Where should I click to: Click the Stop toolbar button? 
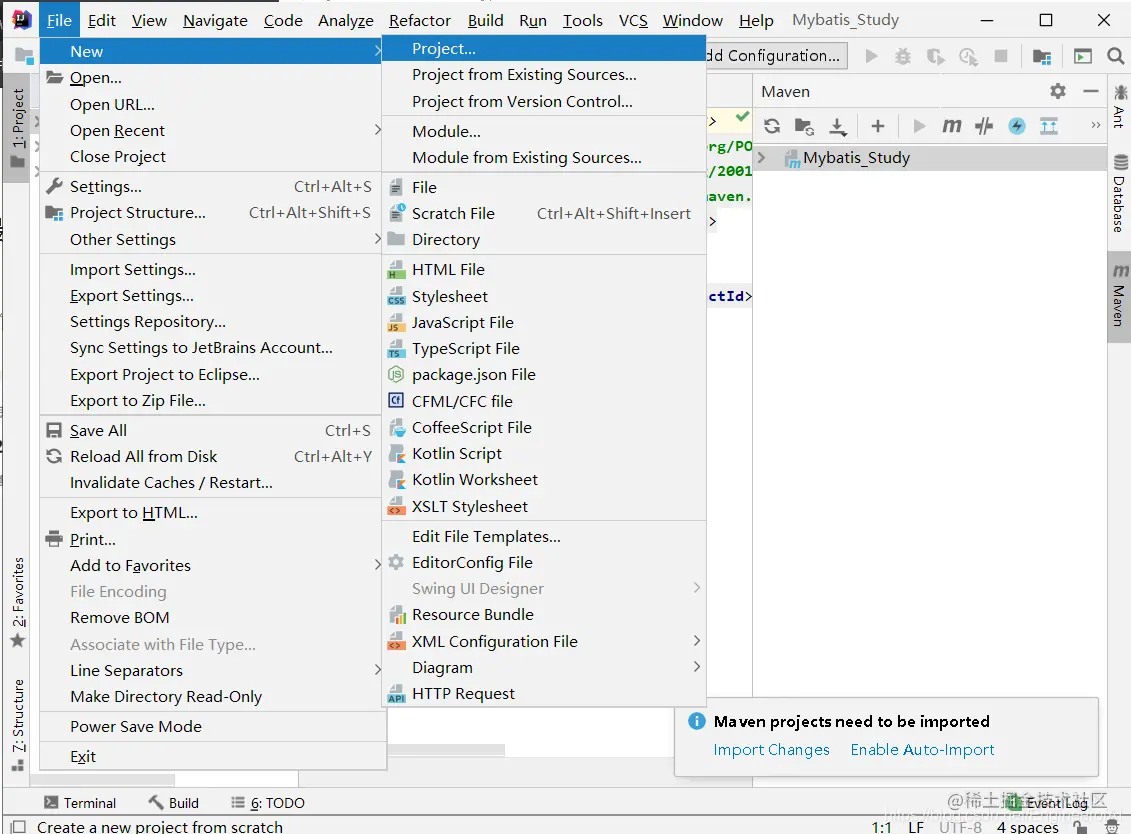click(1000, 56)
